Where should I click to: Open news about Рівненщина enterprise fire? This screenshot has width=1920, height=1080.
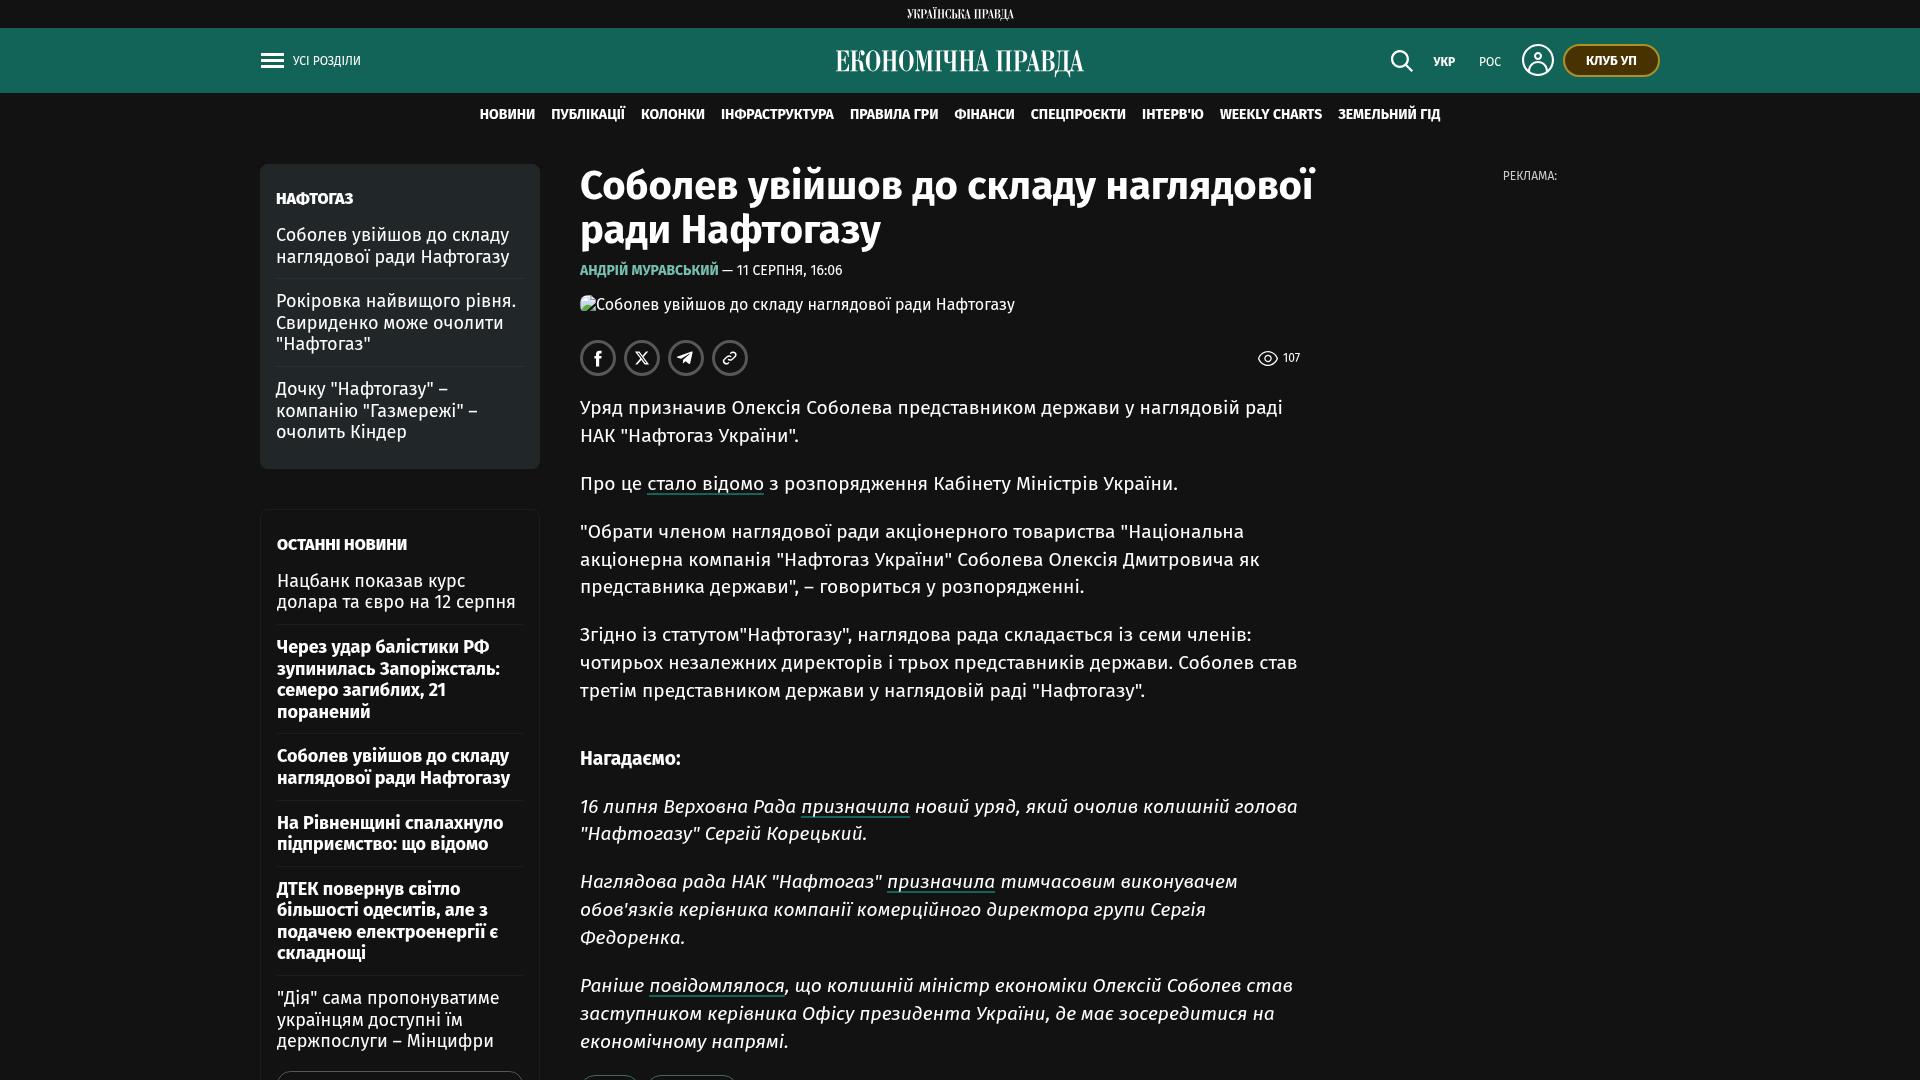tap(390, 834)
